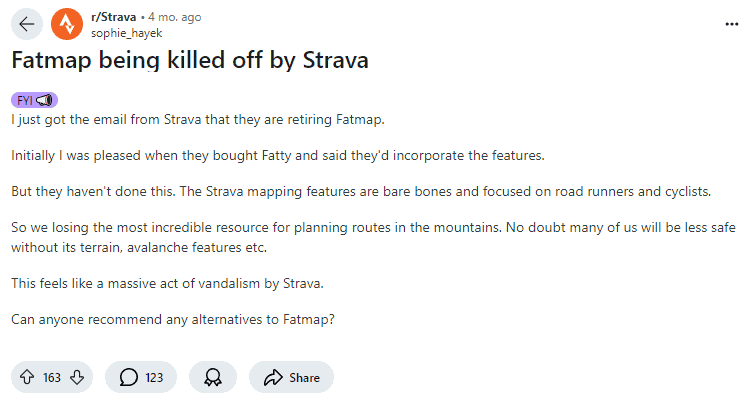Open sophie_hayek's user profile
Image resolution: width=756 pixels, height=407 pixels.
click(126, 33)
